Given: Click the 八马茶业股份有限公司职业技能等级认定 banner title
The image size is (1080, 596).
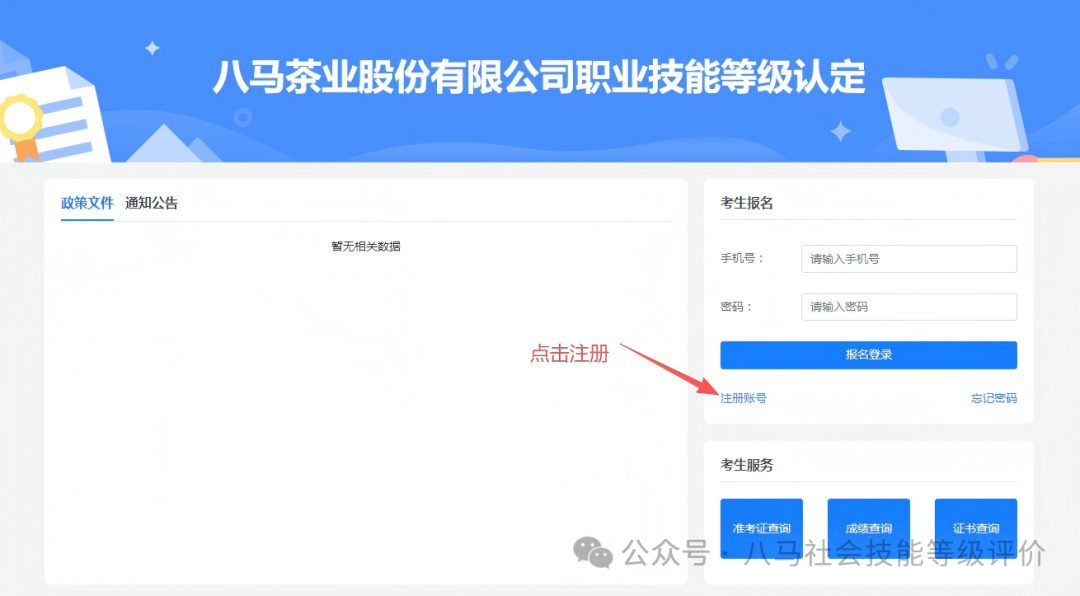Looking at the screenshot, I should (539, 76).
